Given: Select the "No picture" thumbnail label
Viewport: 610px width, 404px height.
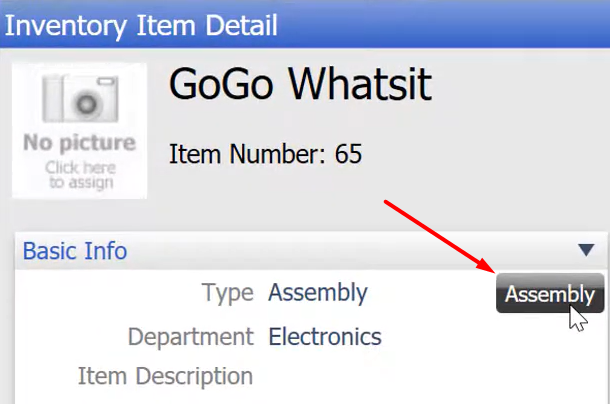Looking at the screenshot, I should pyautogui.click(x=80, y=142).
